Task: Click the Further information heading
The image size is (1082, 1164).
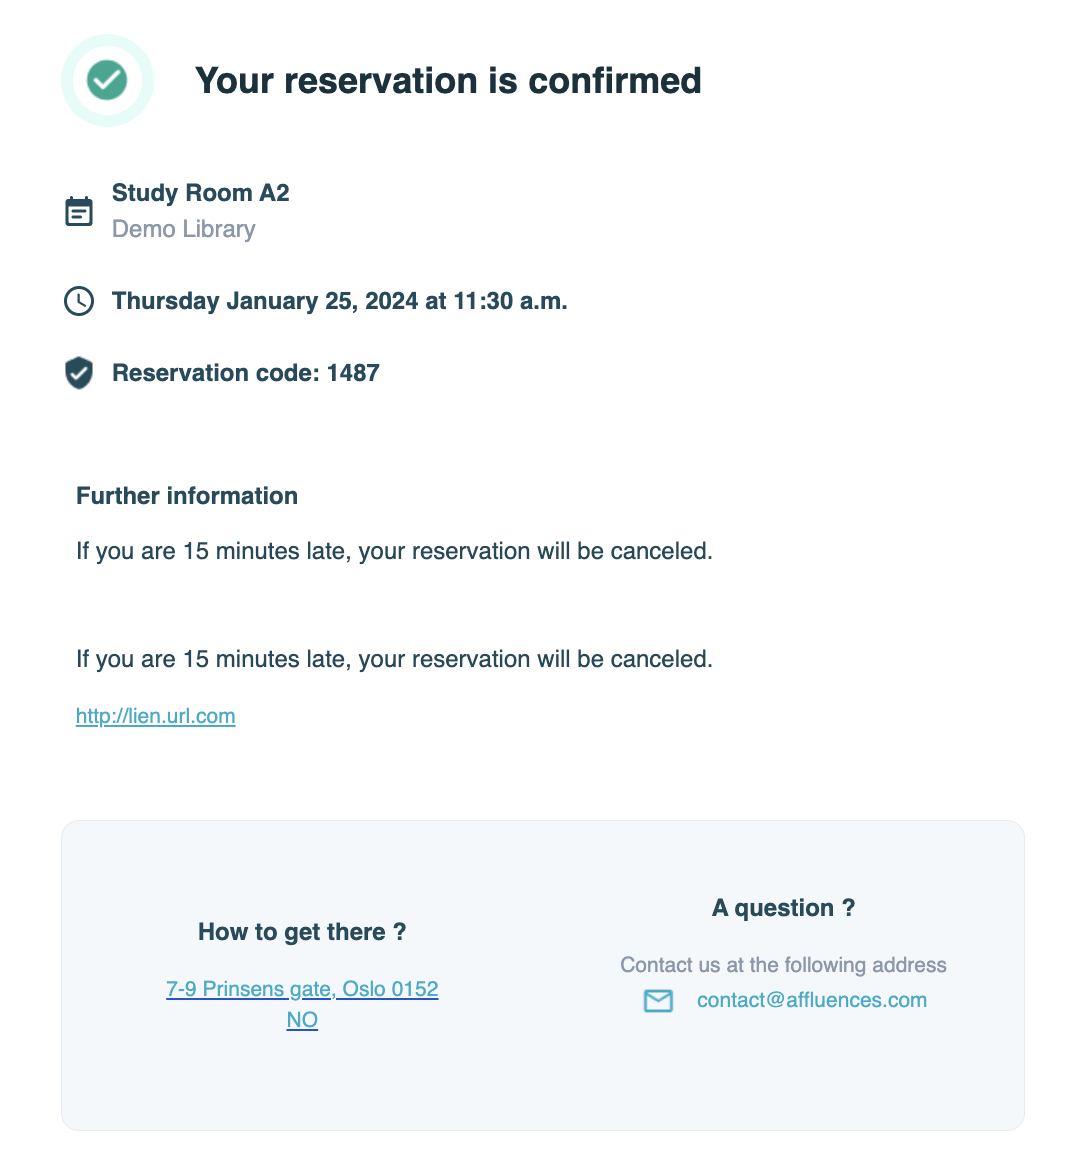Action: (x=187, y=496)
